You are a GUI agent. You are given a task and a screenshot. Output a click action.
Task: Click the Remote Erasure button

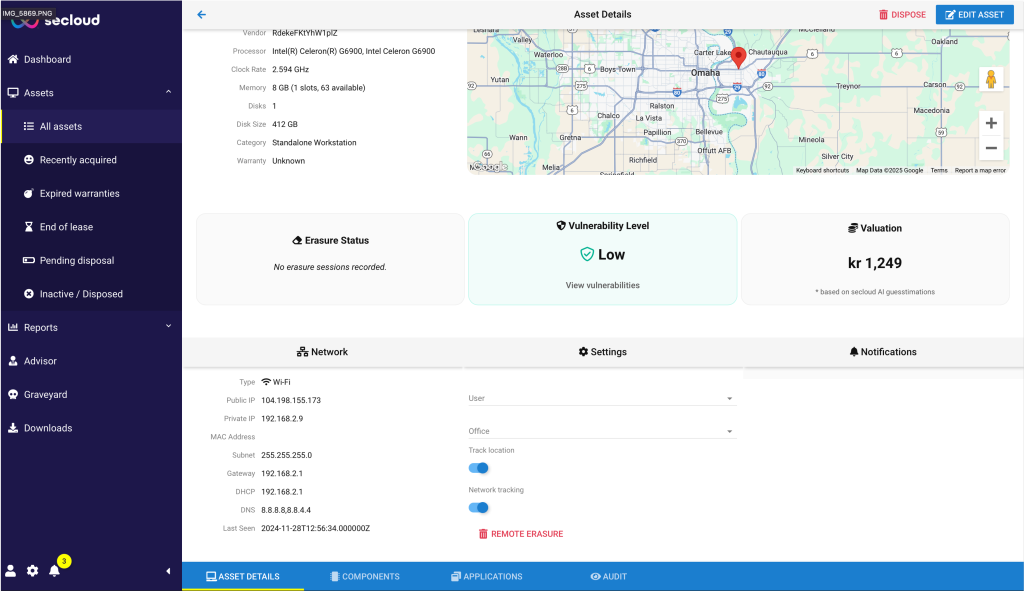click(520, 534)
